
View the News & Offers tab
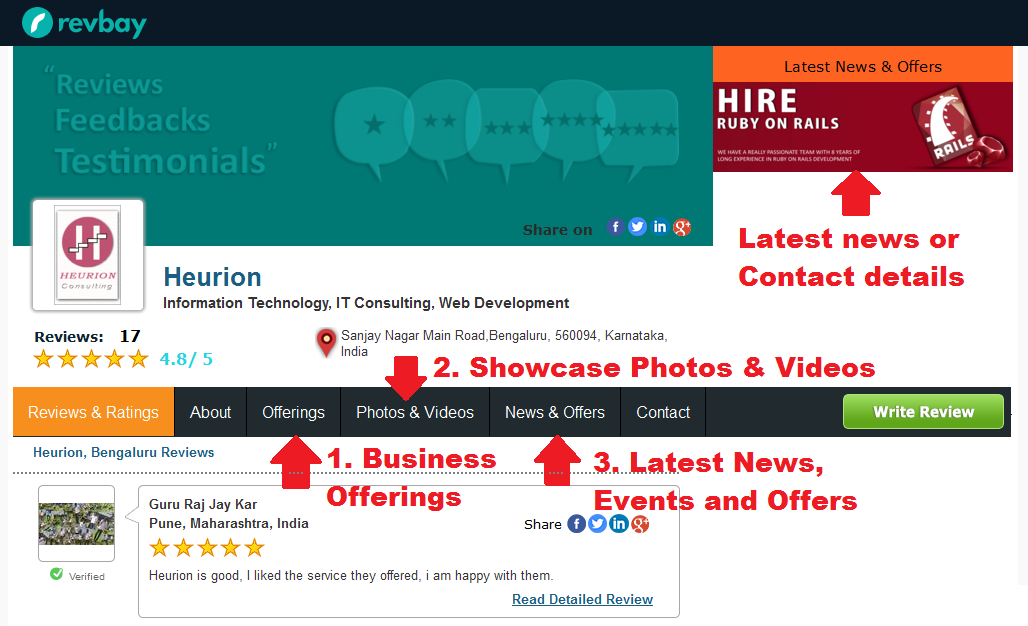coord(555,412)
